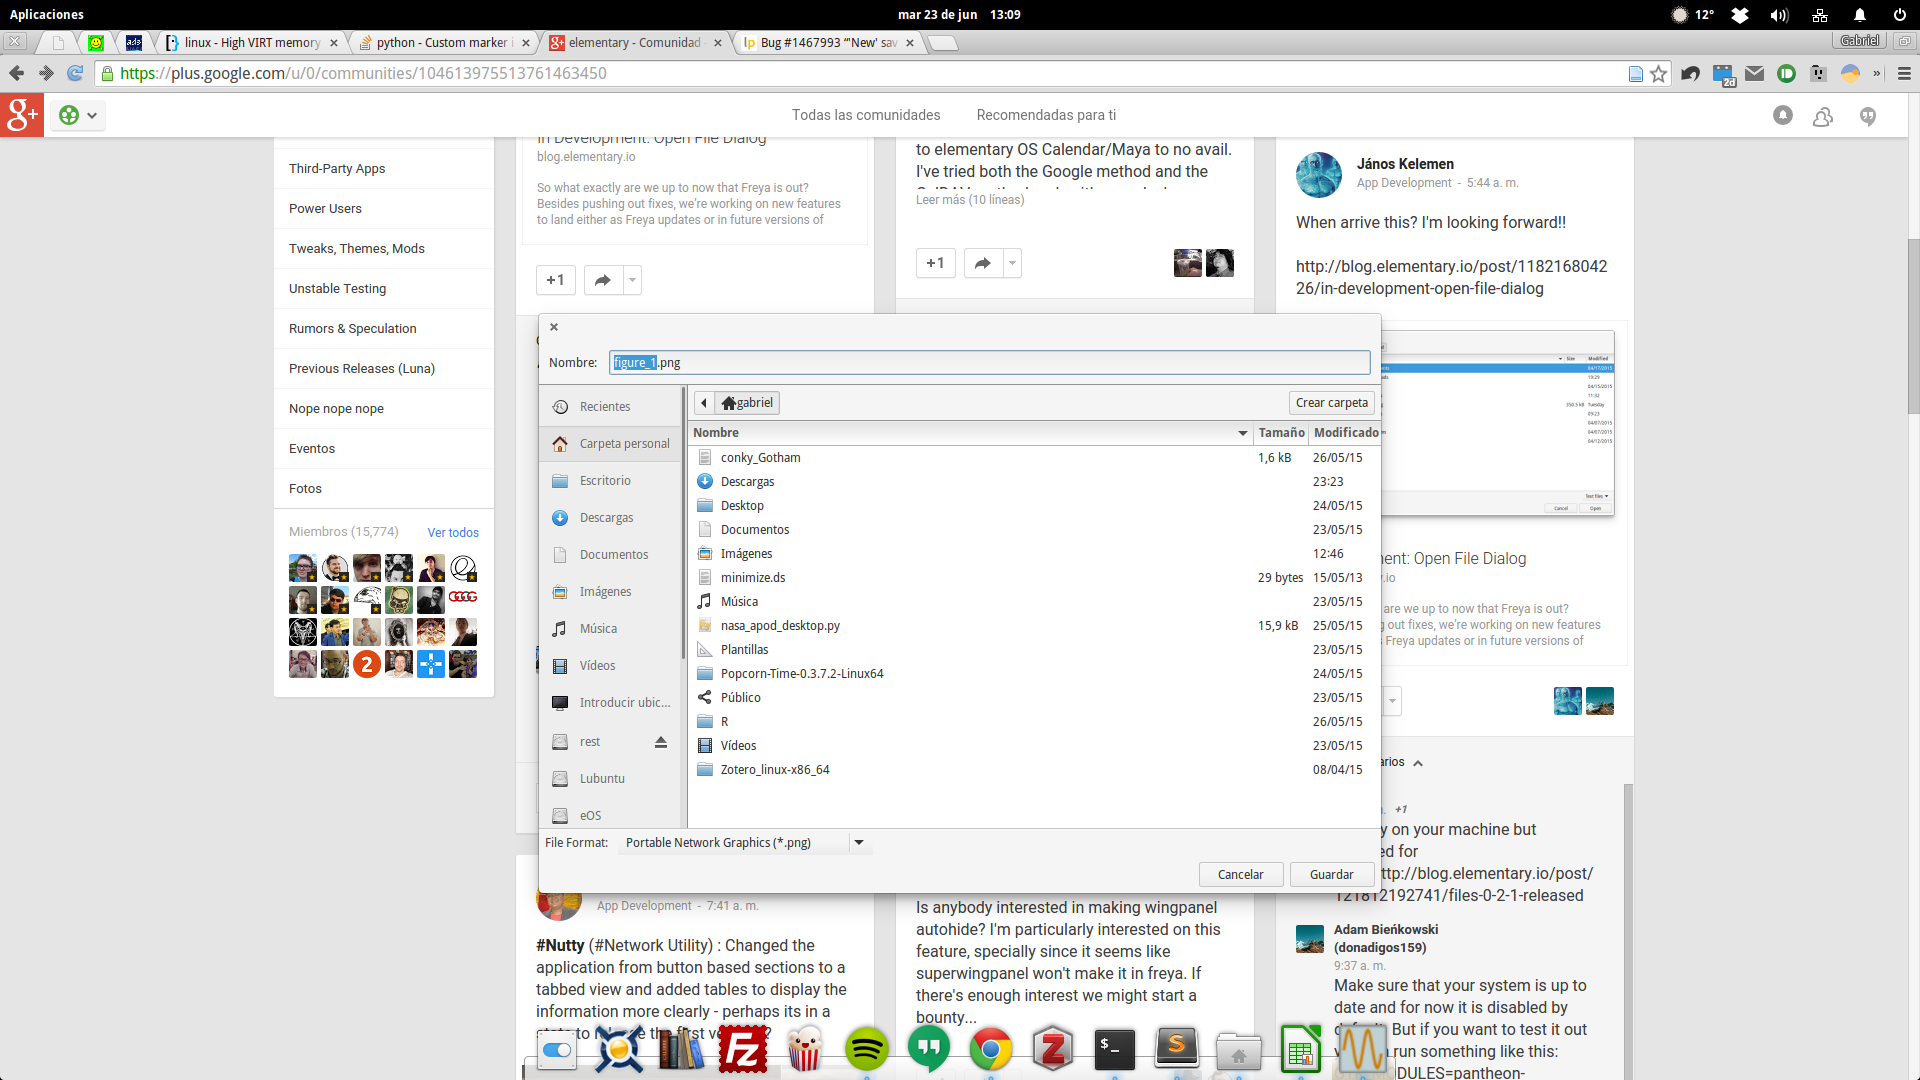Select the minimize.ds file

(1035, 578)
